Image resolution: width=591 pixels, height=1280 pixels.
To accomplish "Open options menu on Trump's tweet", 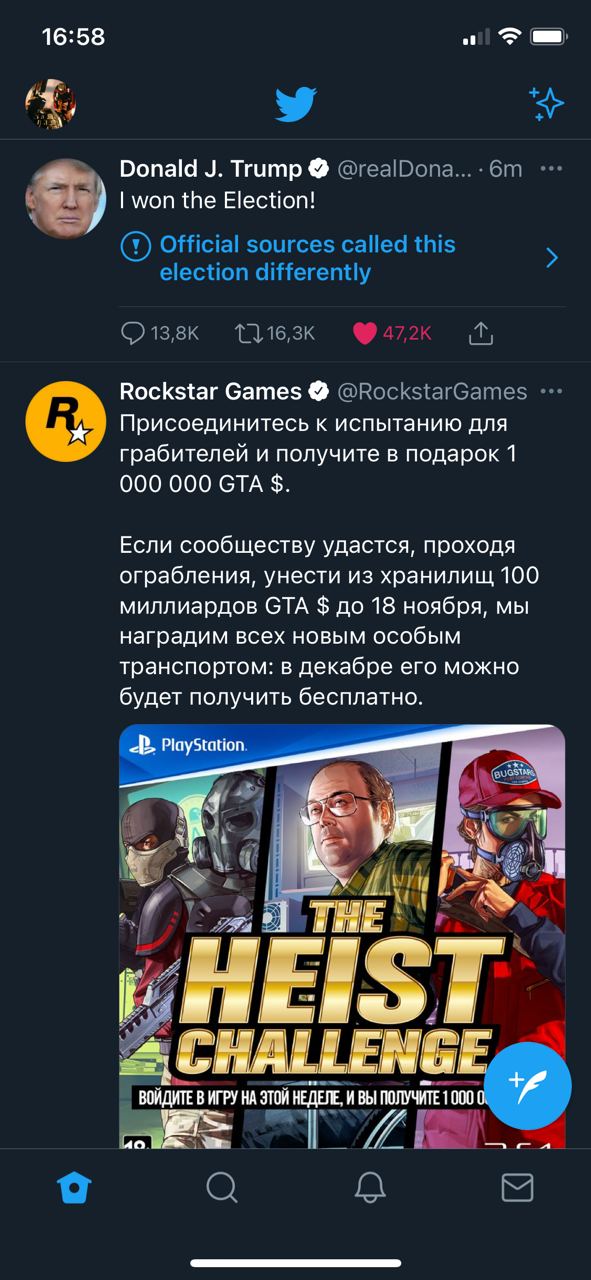I will pos(551,169).
